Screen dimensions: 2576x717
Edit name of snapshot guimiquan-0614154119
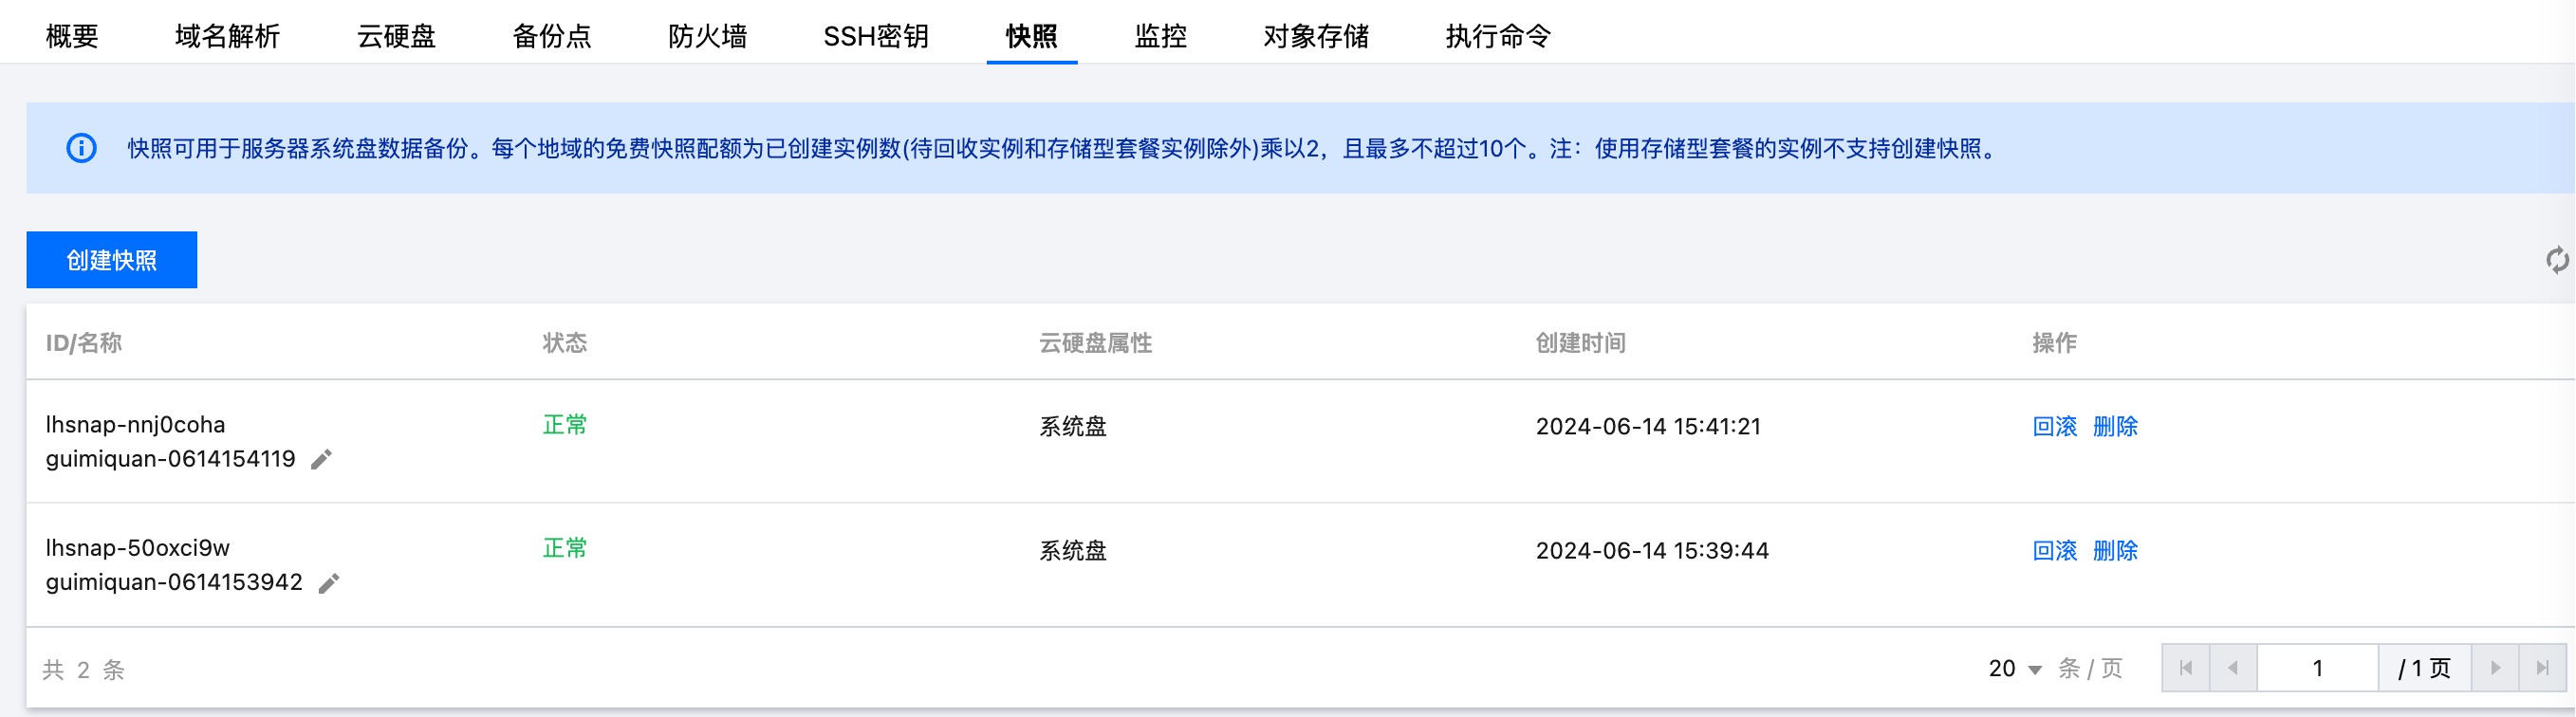point(321,460)
